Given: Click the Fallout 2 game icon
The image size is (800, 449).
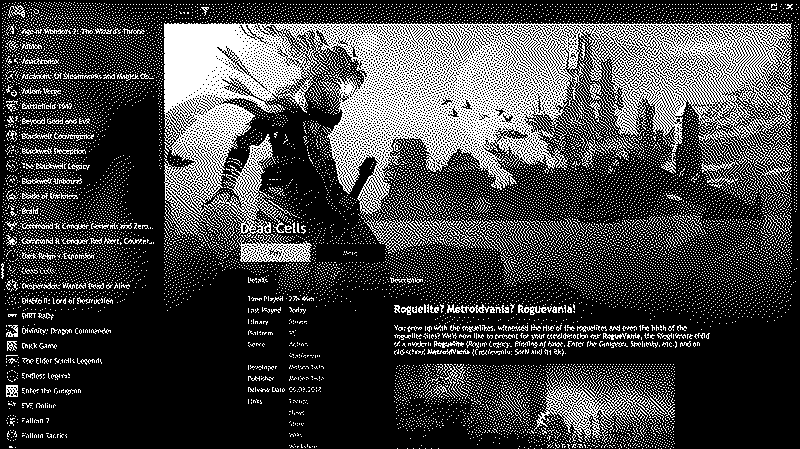Looking at the screenshot, I should click(x=11, y=421).
